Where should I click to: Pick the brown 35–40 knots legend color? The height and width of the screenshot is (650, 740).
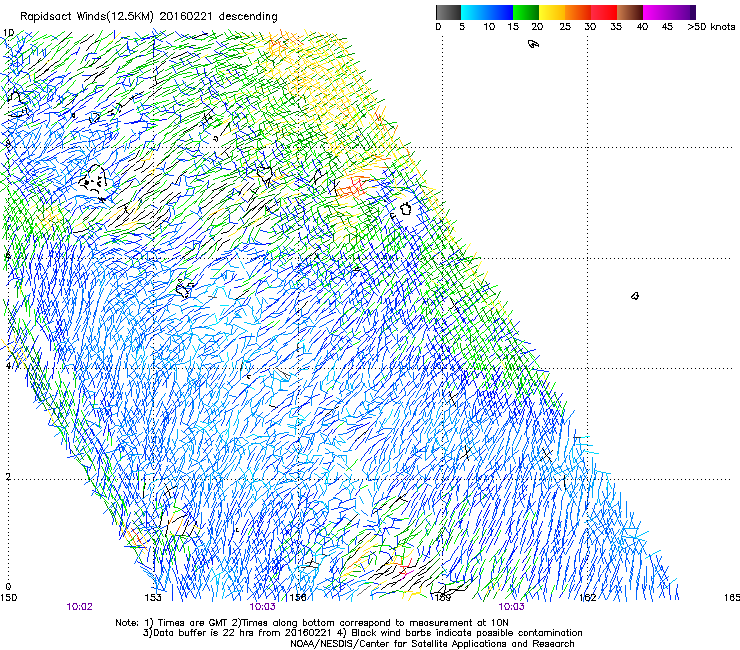tap(630, 12)
